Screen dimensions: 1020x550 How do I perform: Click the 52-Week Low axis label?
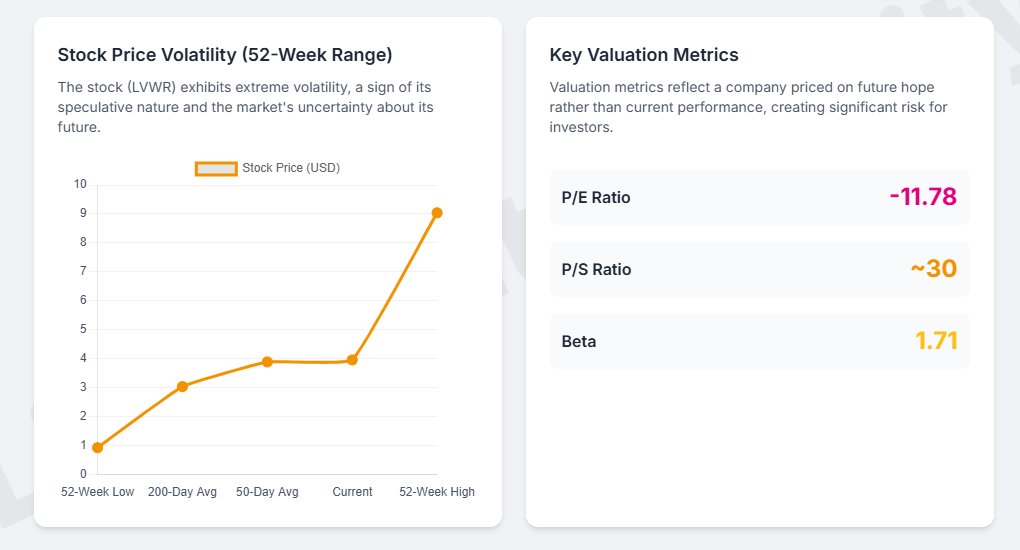pyautogui.click(x=97, y=492)
